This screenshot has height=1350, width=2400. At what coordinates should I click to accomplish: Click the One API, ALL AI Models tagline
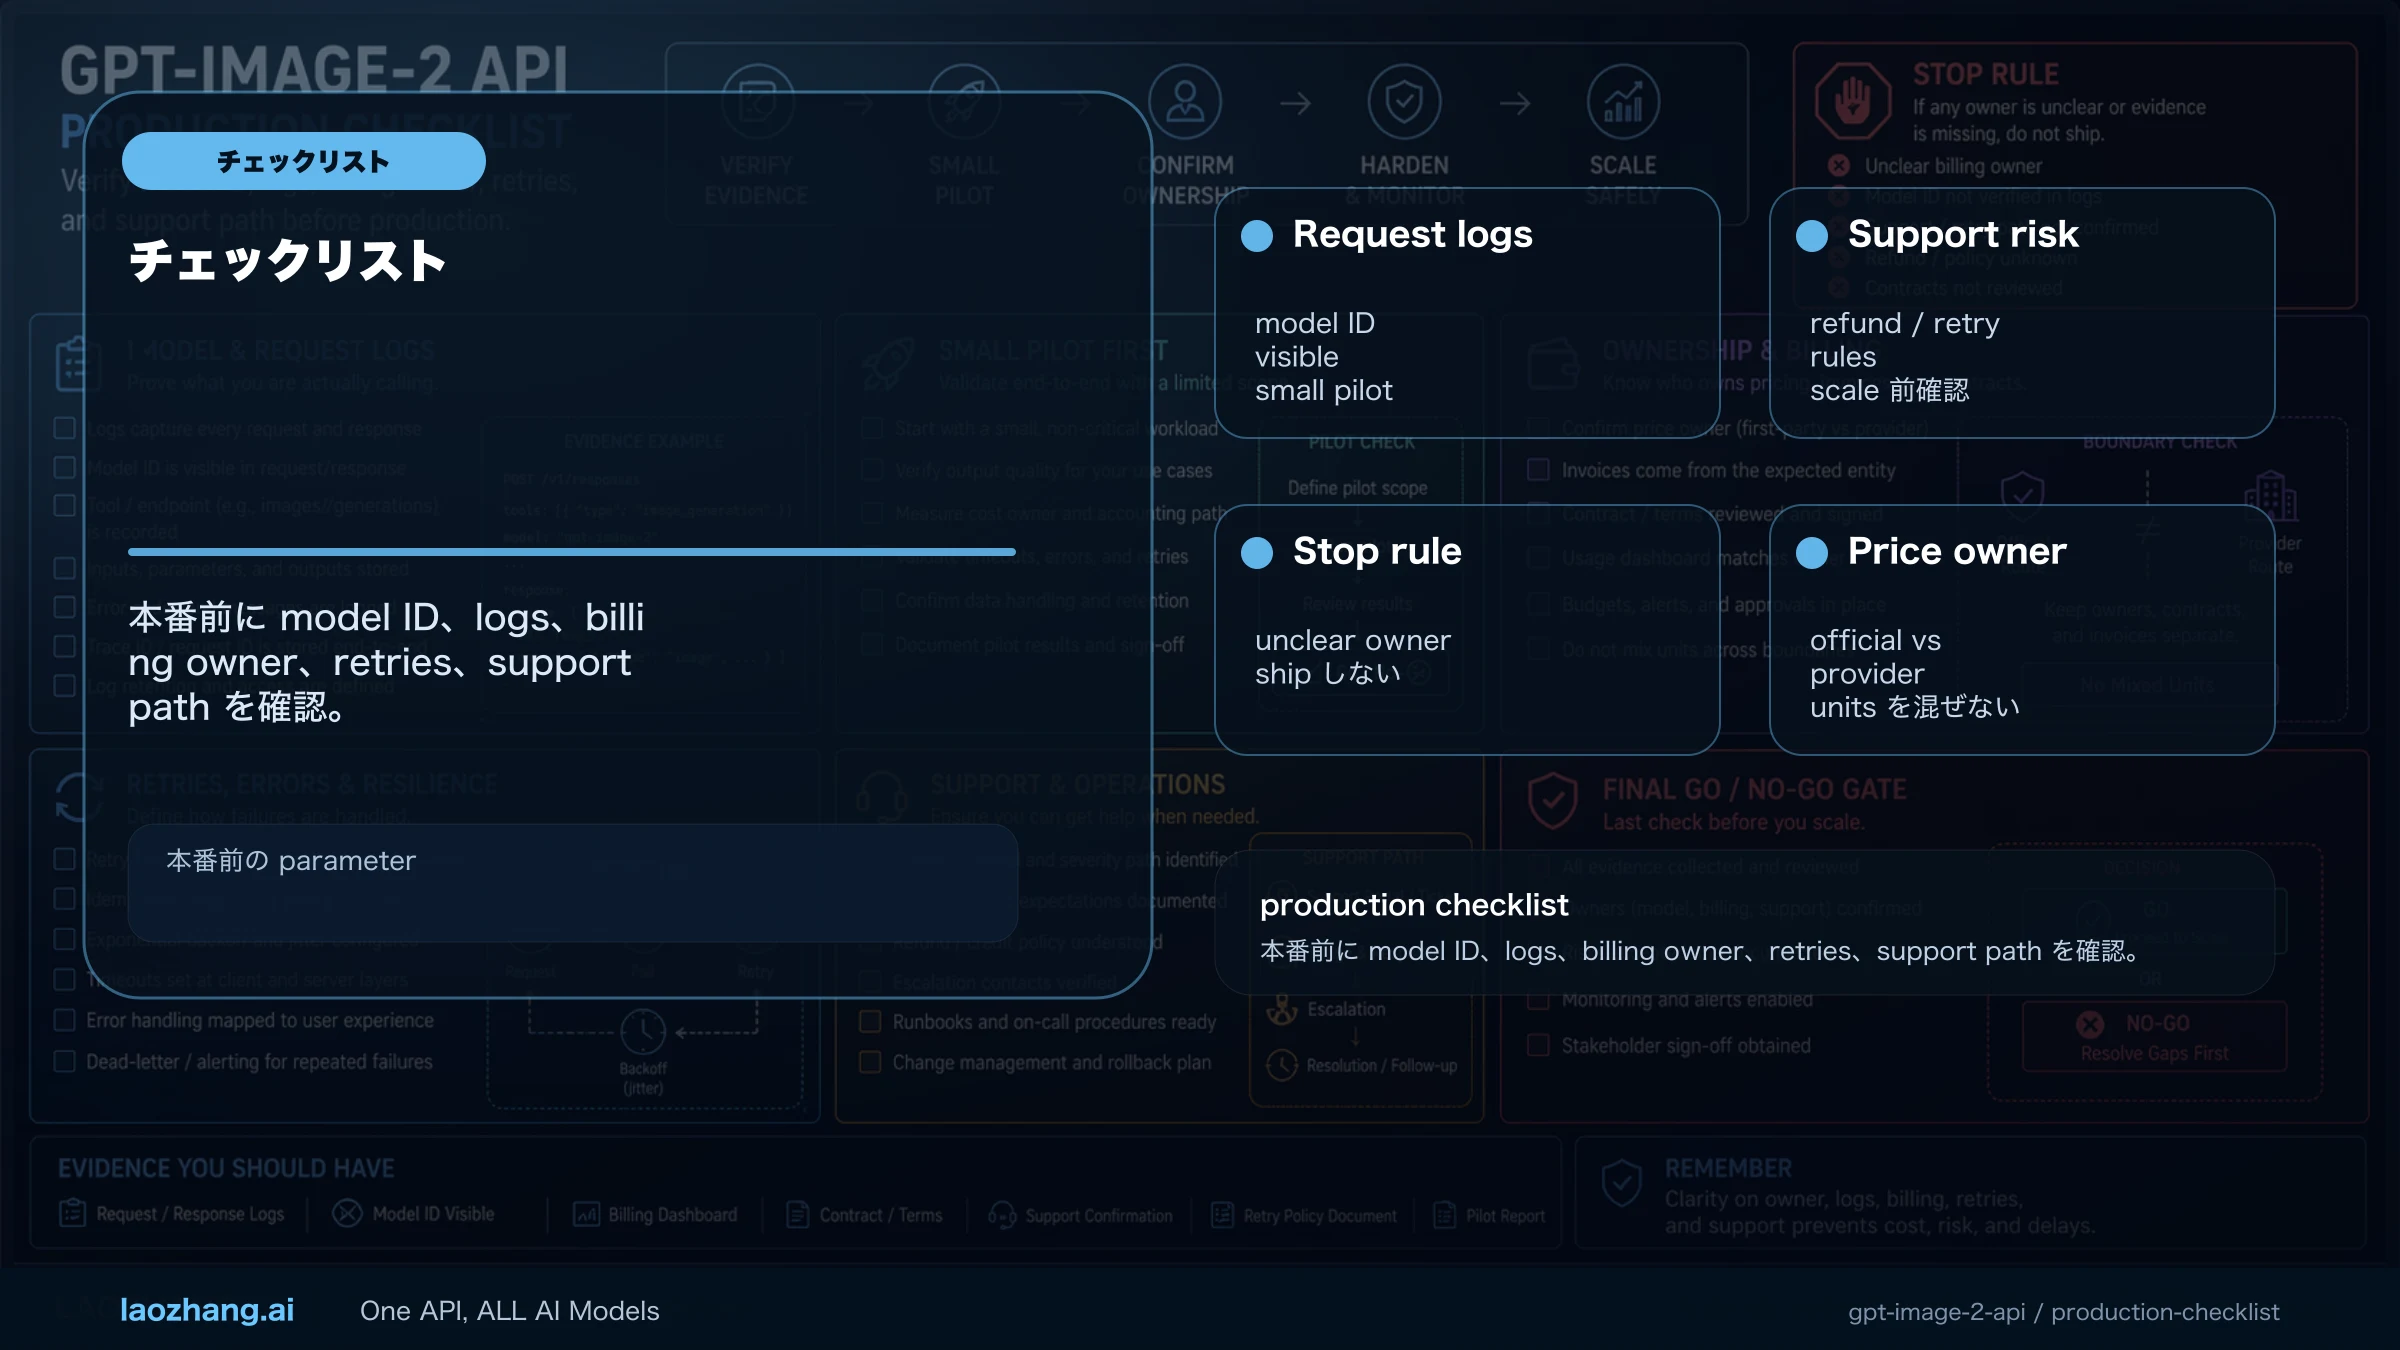(x=510, y=1311)
